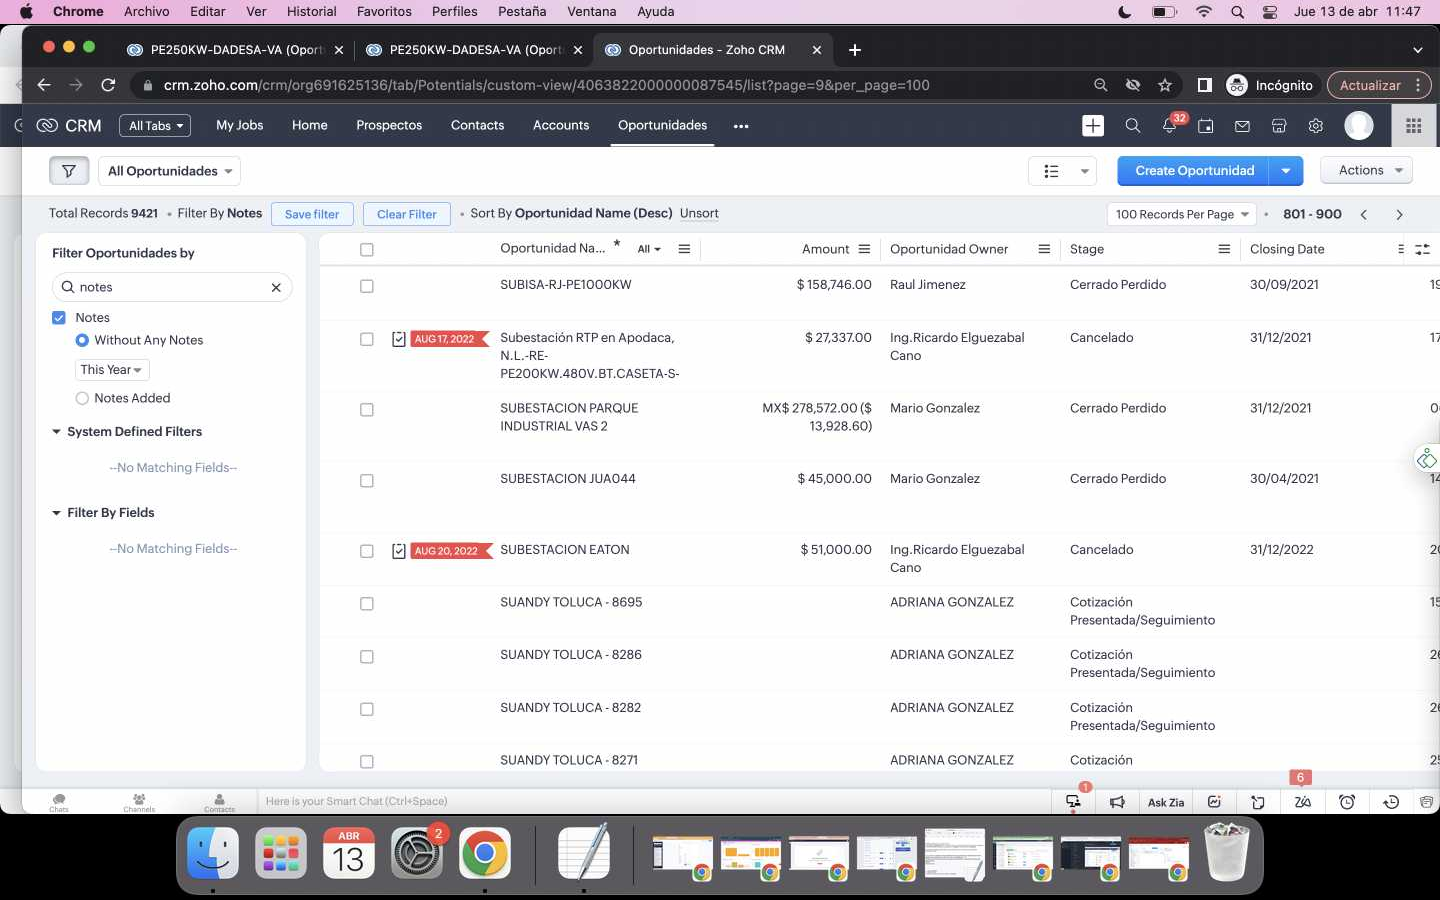Viewport: 1440px width, 900px height.
Task: Open the mail envelope icon
Action: coord(1242,126)
